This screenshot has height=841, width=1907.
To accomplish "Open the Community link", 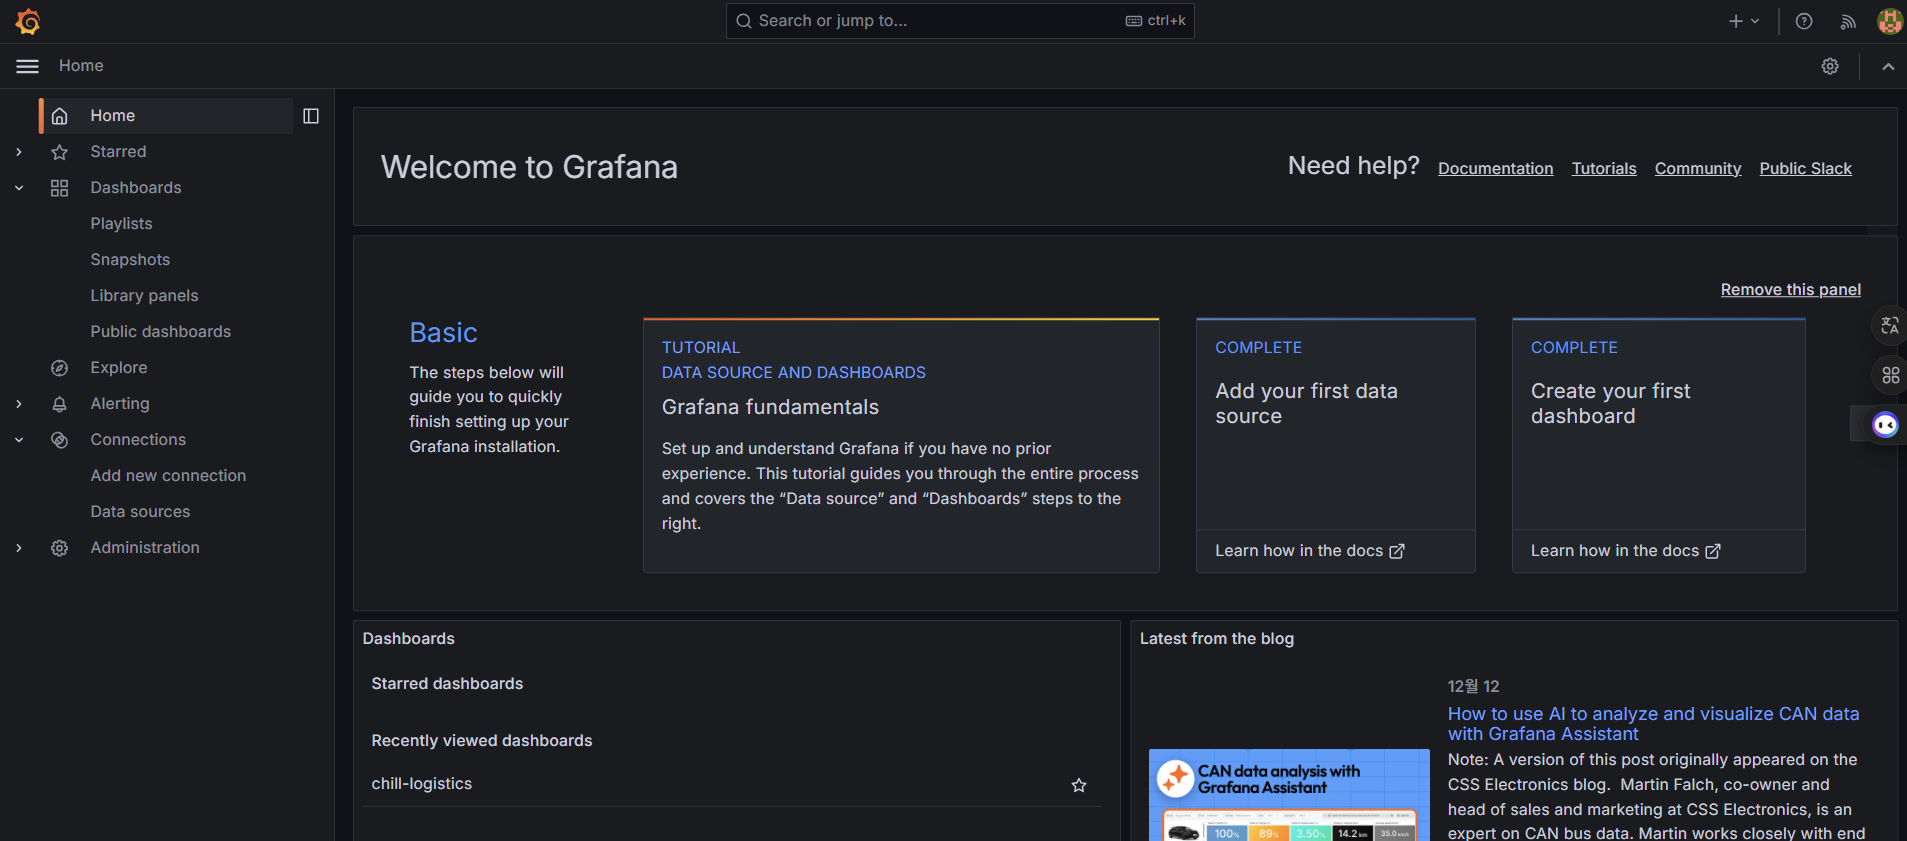I will pos(1698,168).
